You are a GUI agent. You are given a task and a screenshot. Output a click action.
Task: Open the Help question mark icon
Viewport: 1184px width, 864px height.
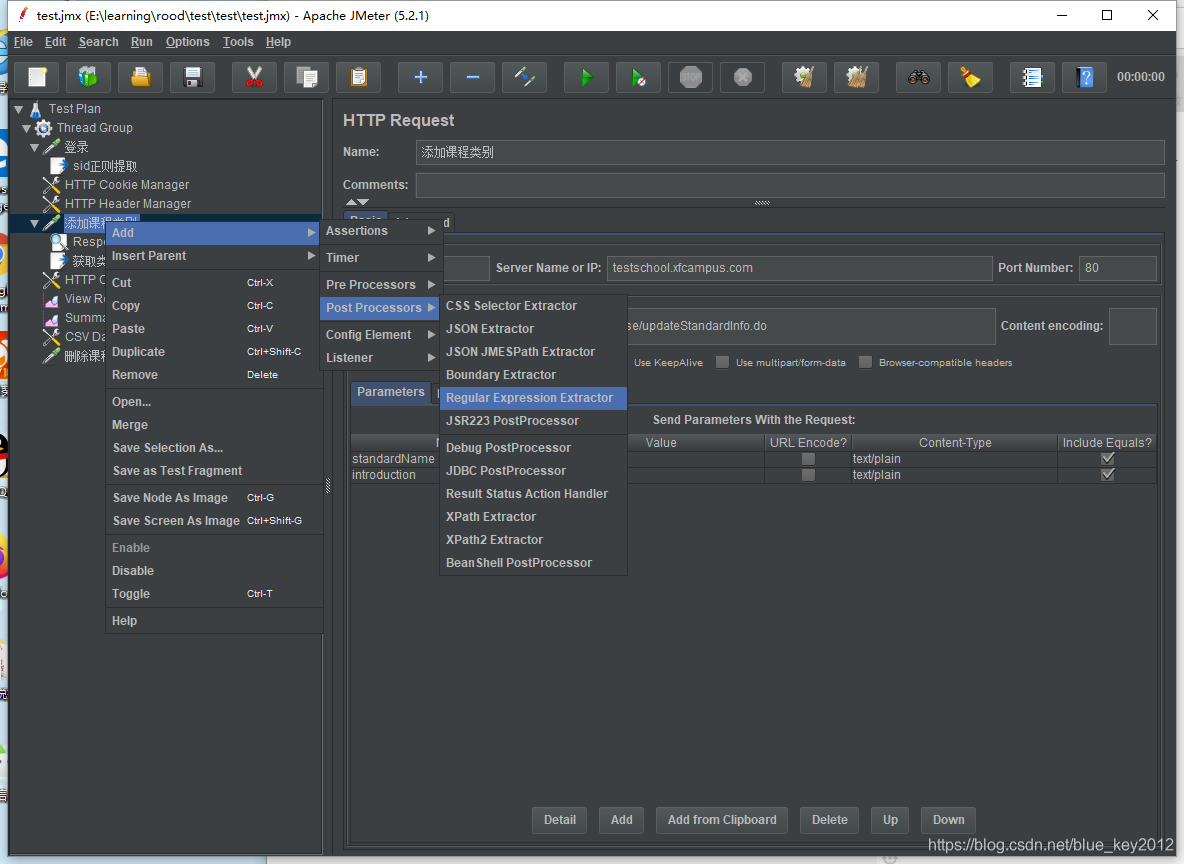tap(1084, 77)
